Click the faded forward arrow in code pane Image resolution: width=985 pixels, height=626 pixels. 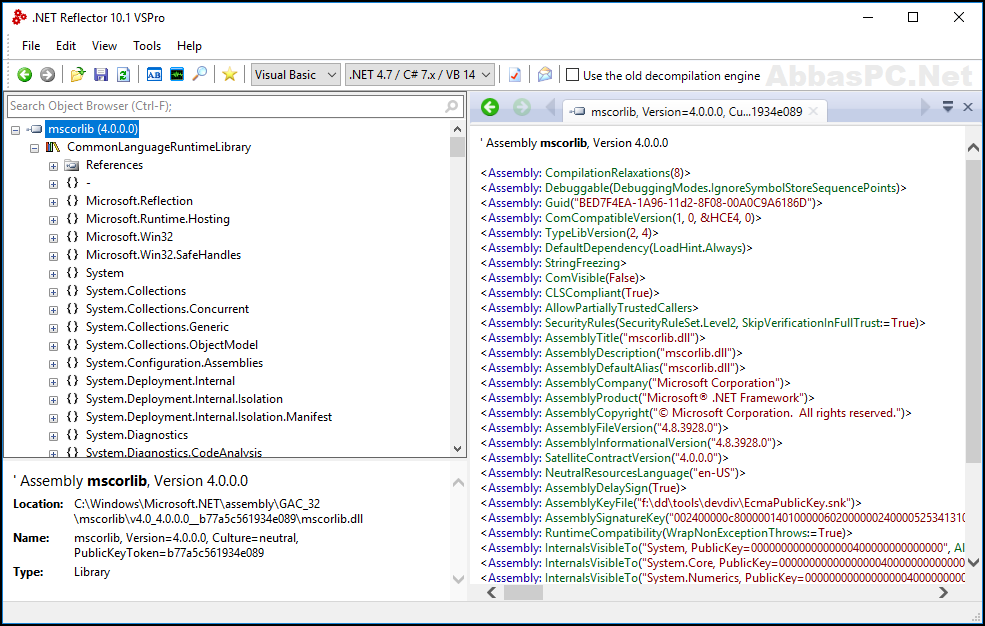[521, 107]
